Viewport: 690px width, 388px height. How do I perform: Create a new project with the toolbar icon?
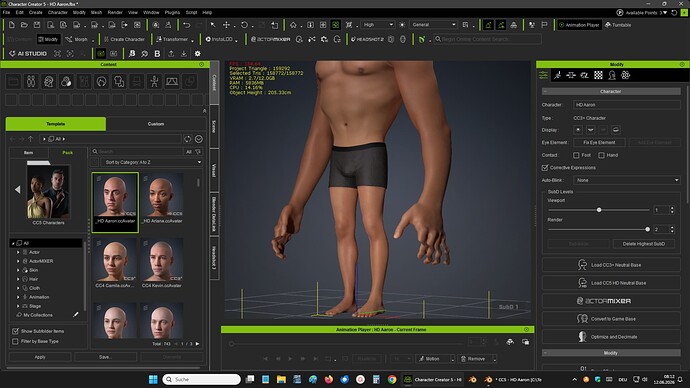[x=11, y=25]
